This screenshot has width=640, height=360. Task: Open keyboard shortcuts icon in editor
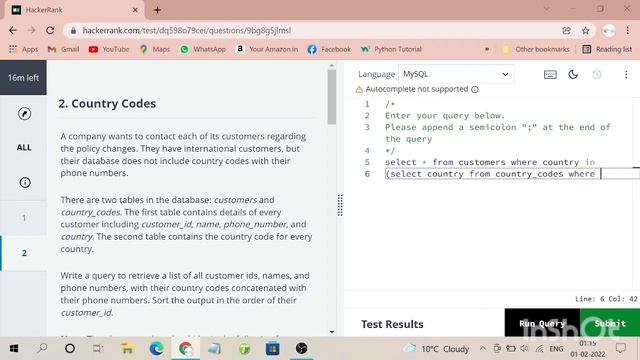[550, 74]
